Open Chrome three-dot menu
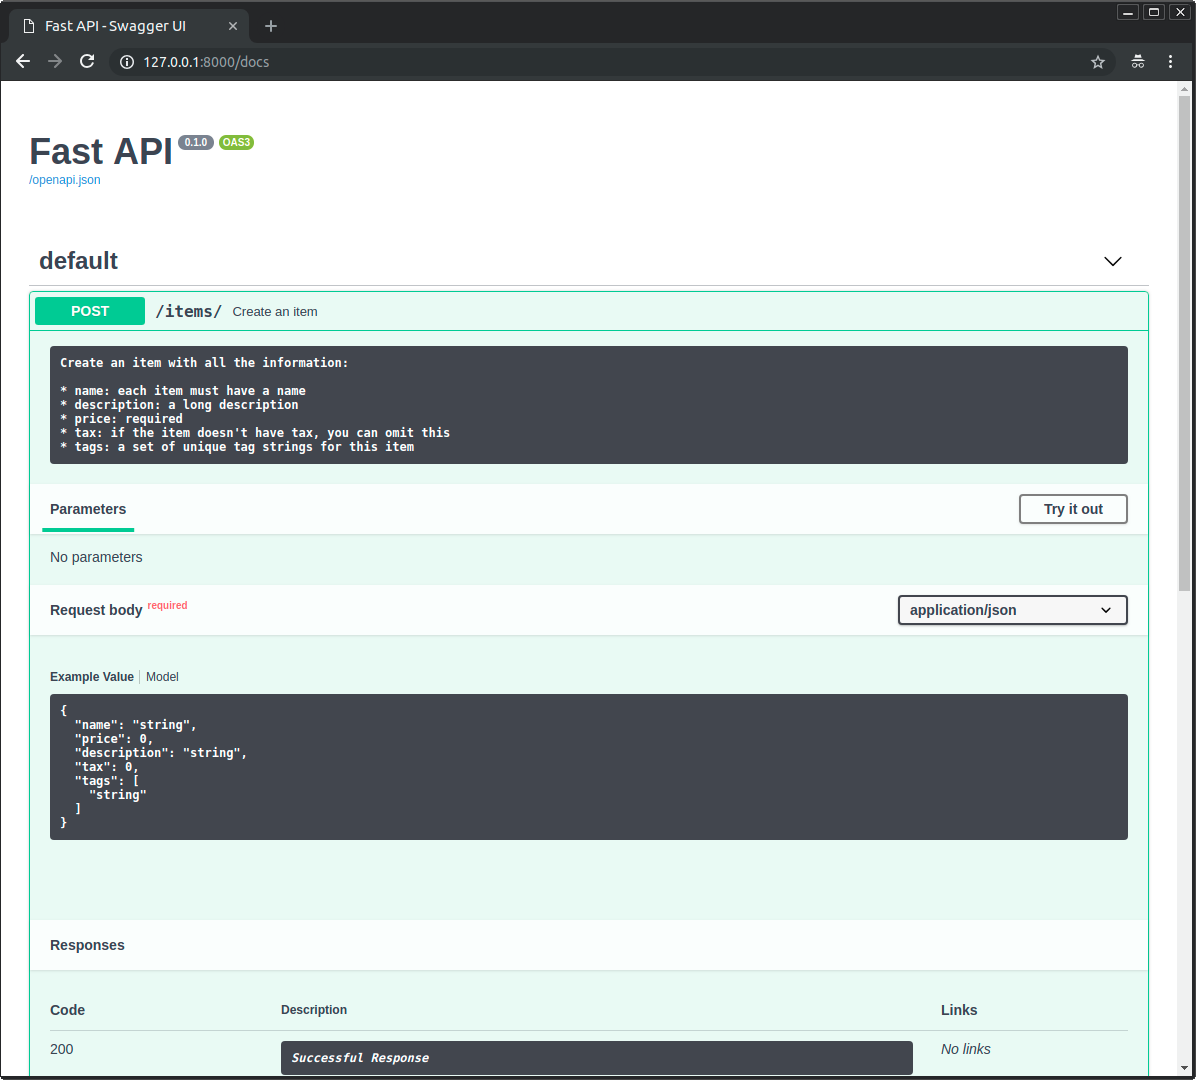 click(1170, 62)
